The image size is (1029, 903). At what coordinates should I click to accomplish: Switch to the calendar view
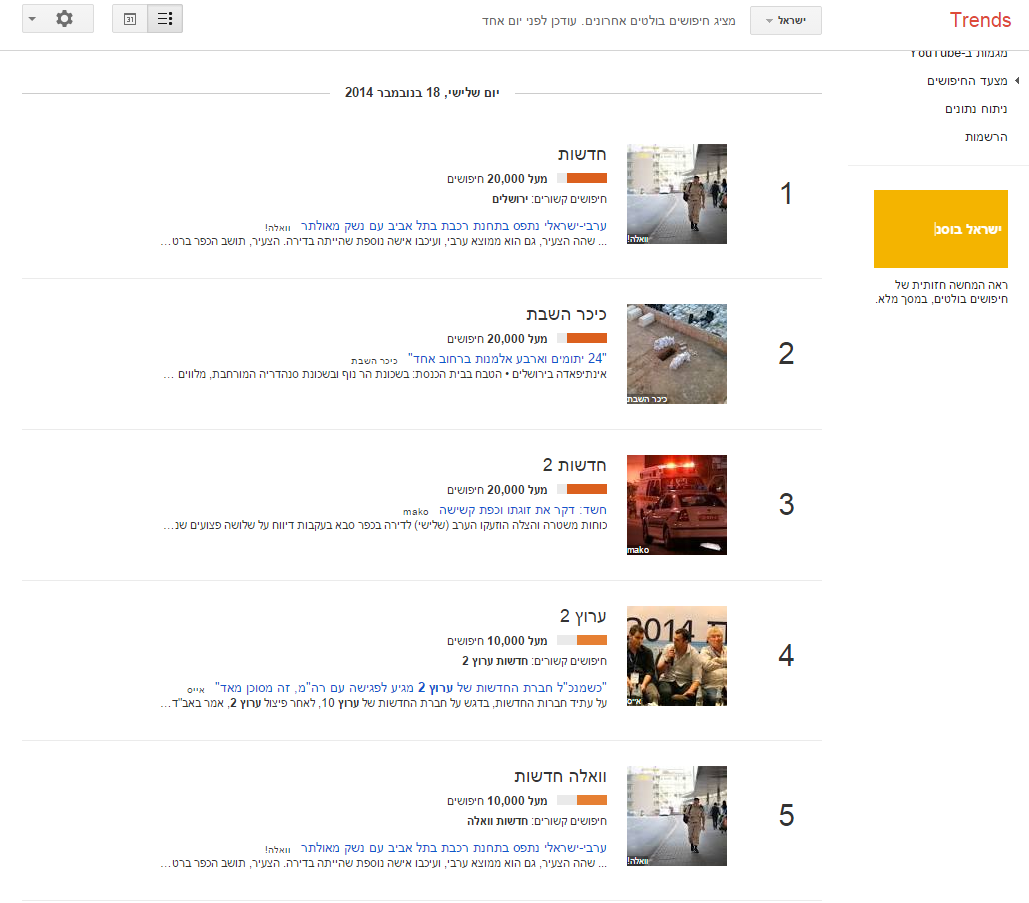[130, 19]
